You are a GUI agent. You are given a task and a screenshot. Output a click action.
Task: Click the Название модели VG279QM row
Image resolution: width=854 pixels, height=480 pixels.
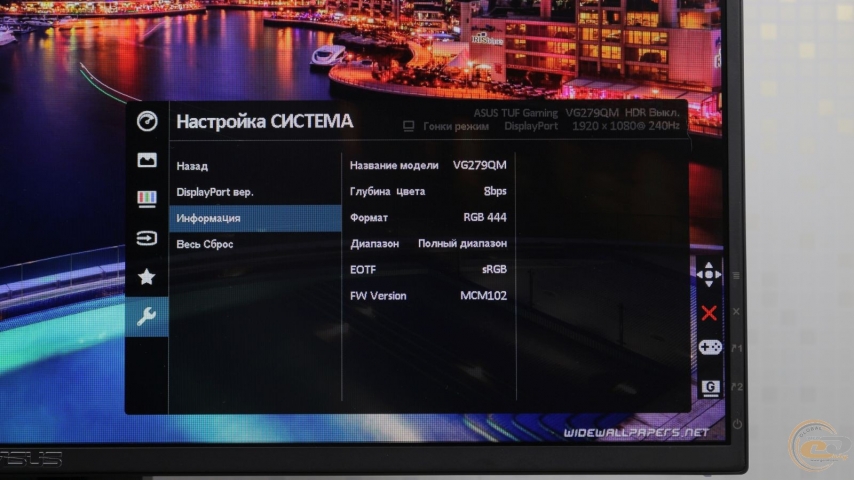pyautogui.click(x=428, y=165)
